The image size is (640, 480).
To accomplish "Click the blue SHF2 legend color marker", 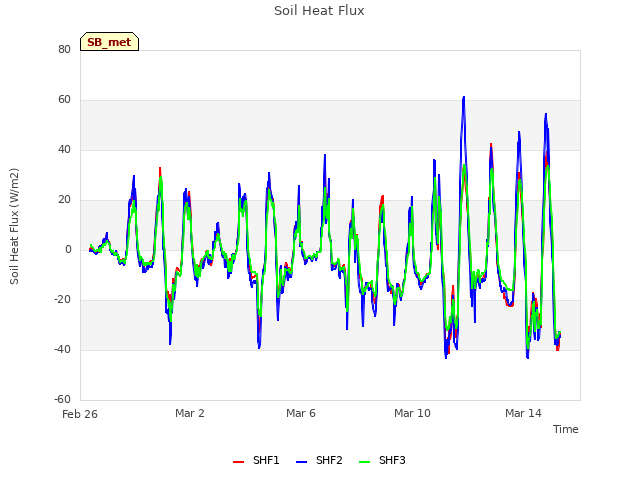I will (302, 462).
